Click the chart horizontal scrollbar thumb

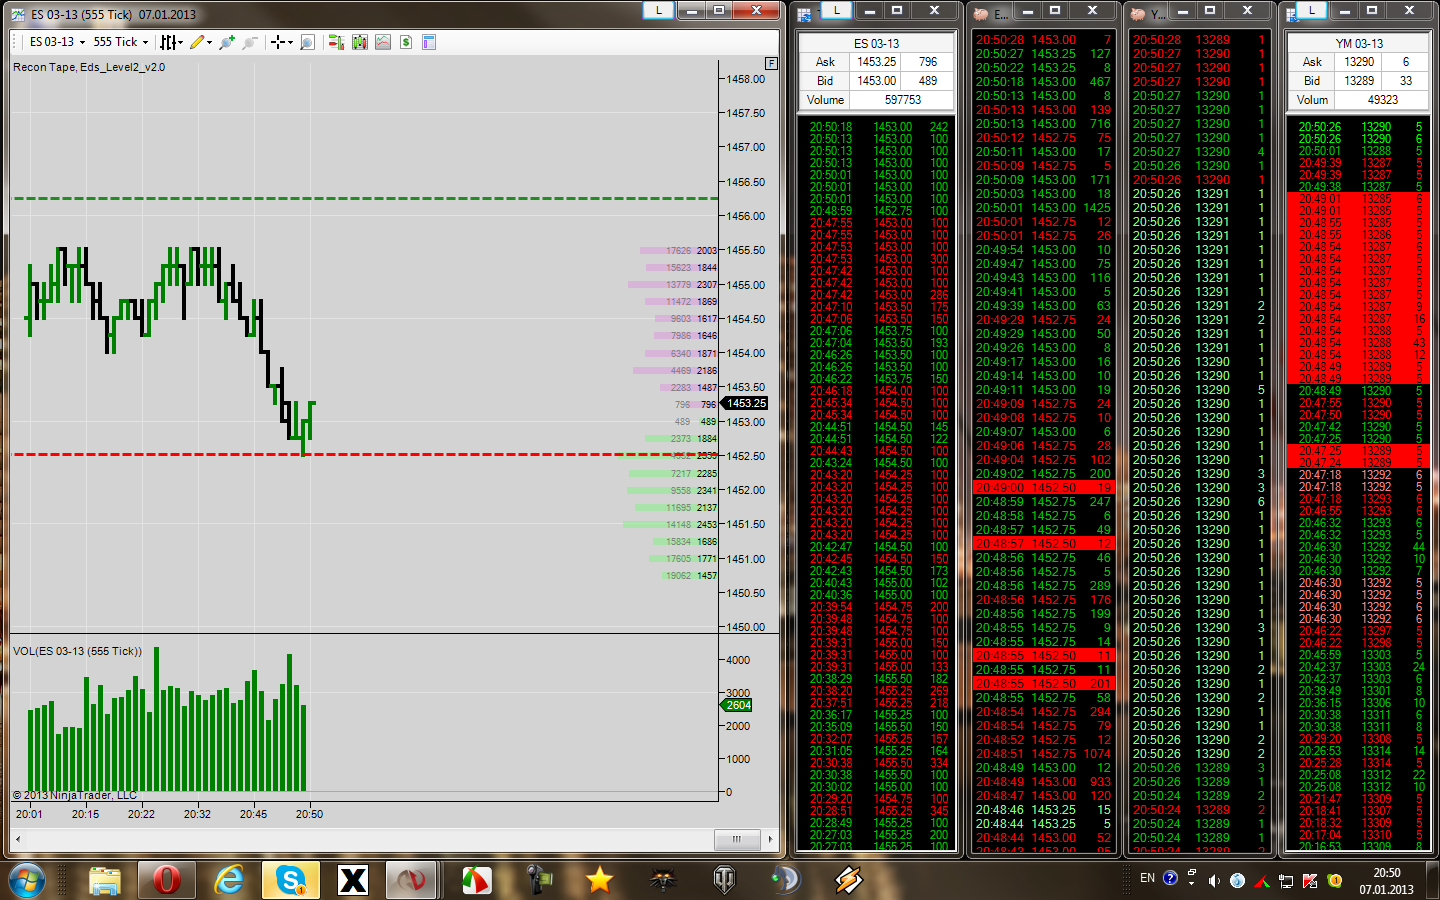pyautogui.click(x=737, y=839)
